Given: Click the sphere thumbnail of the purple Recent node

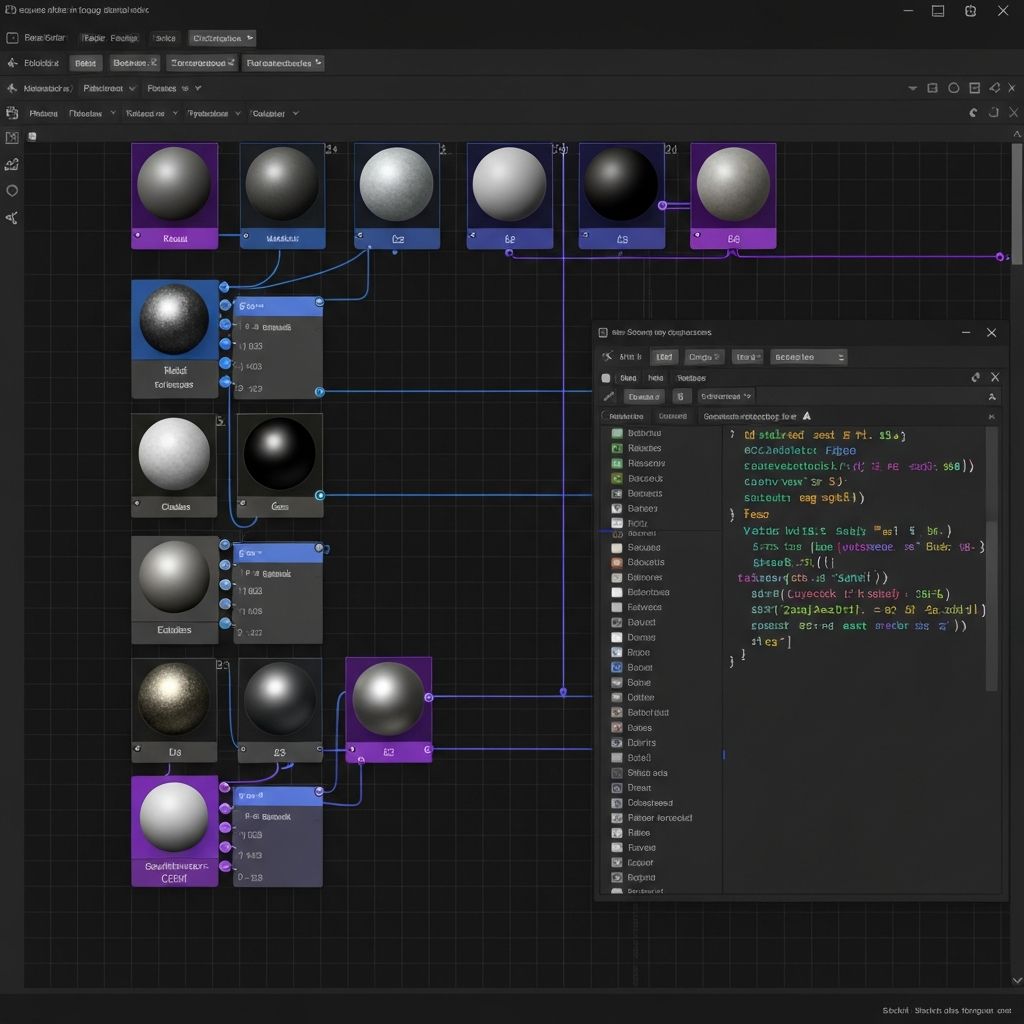Looking at the screenshot, I should [173, 183].
